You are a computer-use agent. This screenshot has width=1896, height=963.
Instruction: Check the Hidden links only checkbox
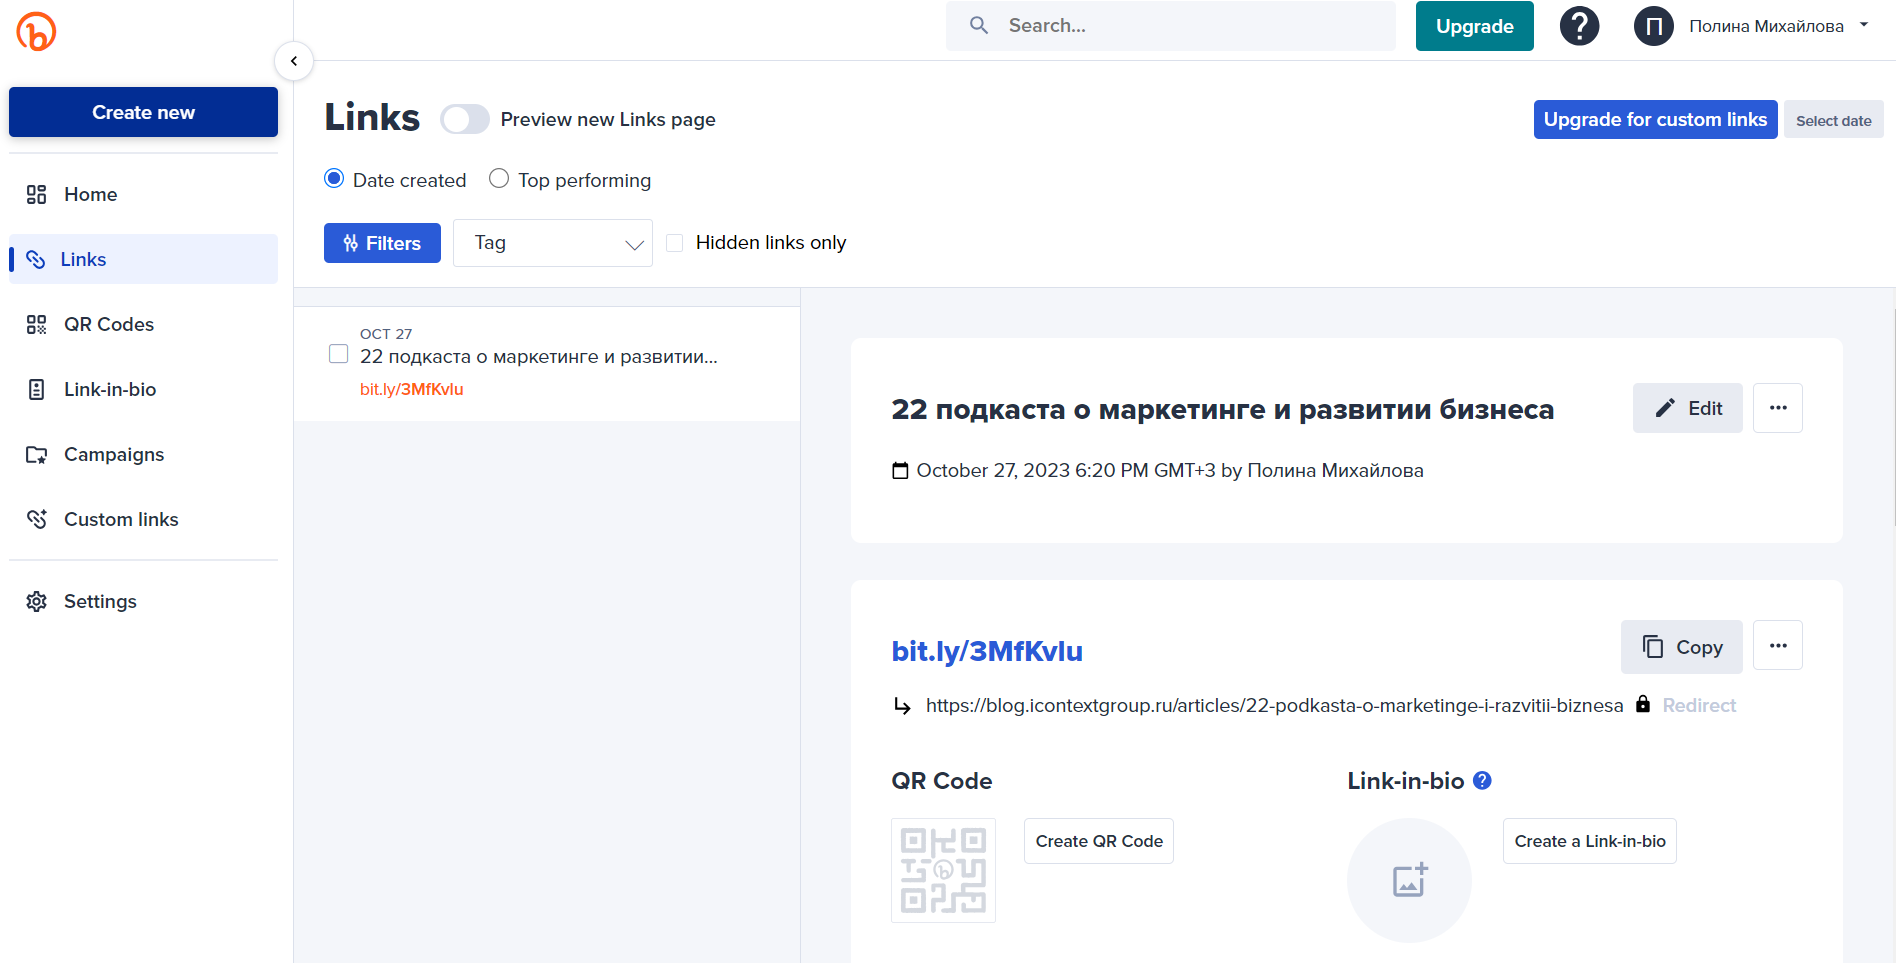(x=675, y=243)
